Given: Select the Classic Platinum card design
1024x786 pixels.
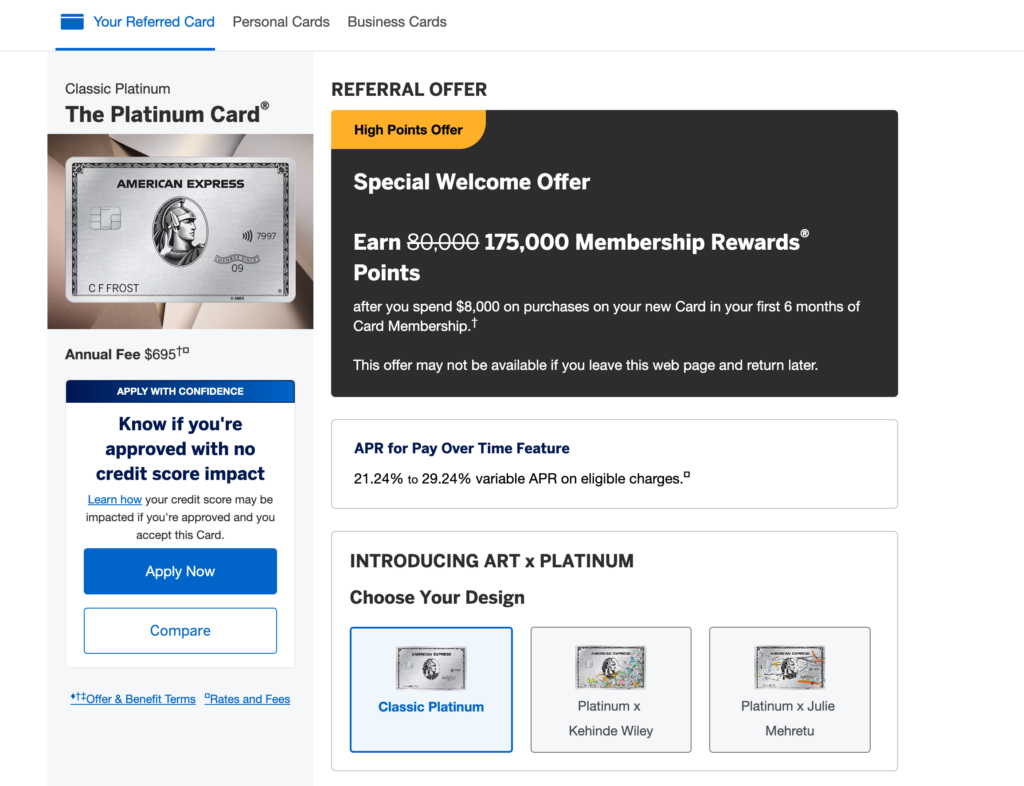Looking at the screenshot, I should tap(431, 689).
